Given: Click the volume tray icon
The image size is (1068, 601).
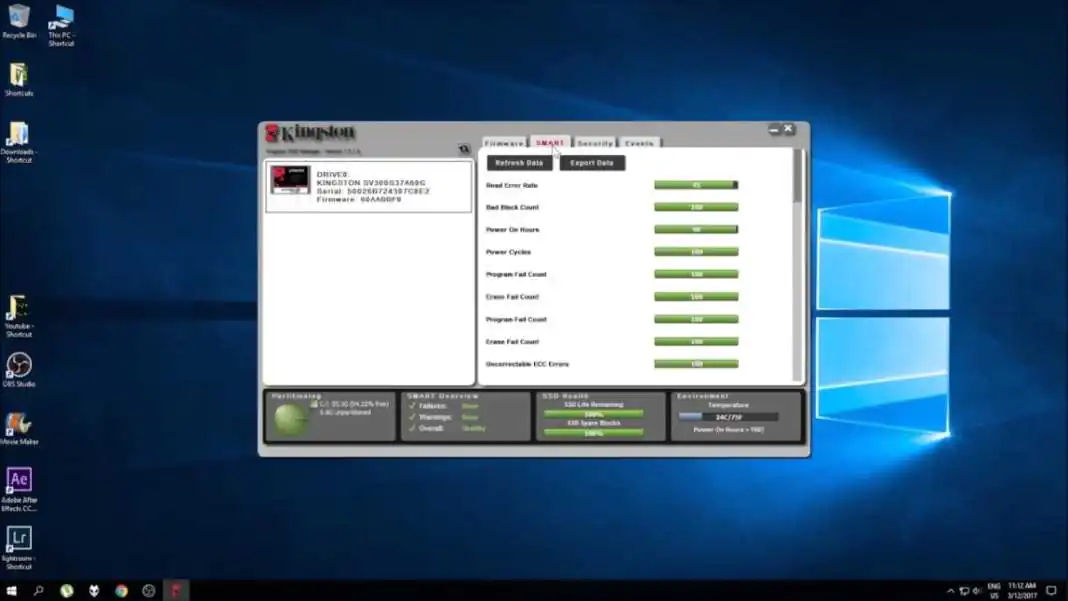Looking at the screenshot, I should 977,591.
